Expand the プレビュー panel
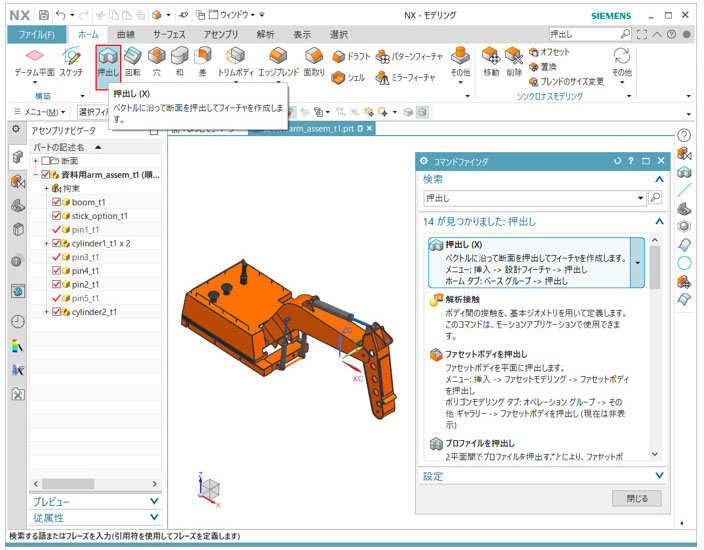Viewport: 704px width, 550px height. [x=154, y=501]
